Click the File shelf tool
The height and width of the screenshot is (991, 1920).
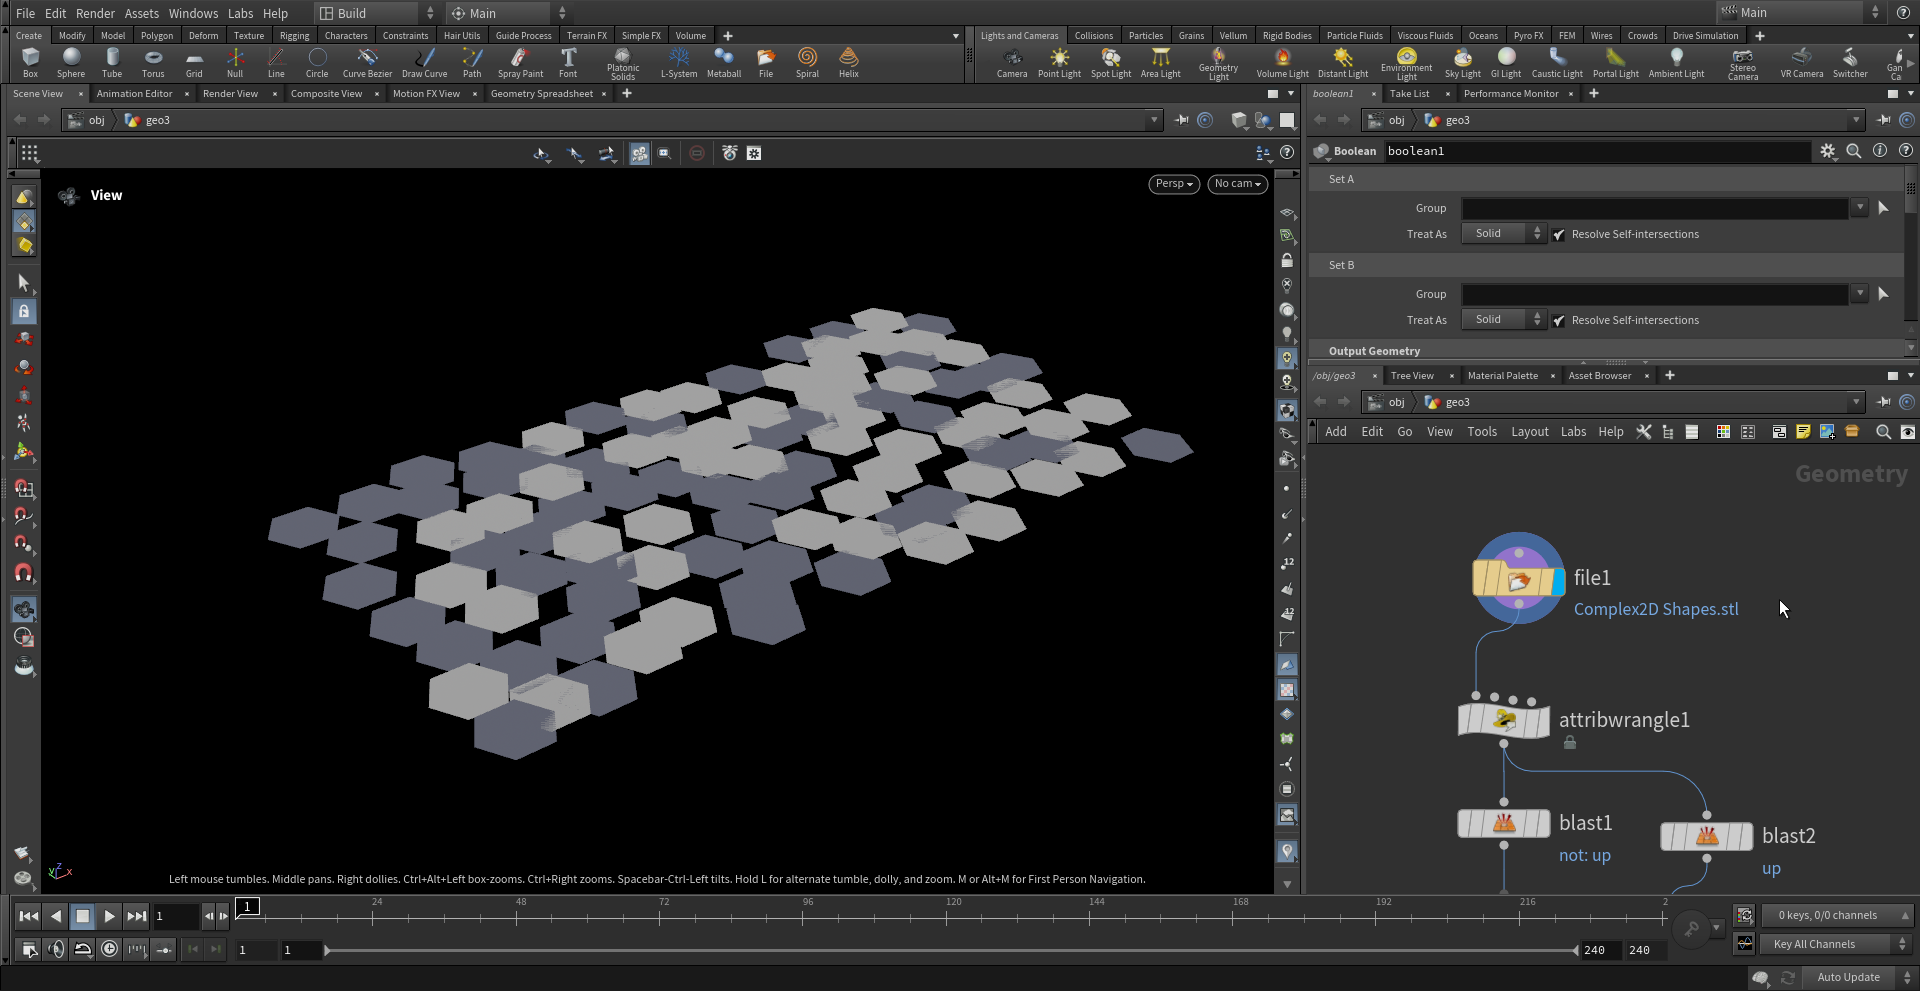tap(766, 62)
